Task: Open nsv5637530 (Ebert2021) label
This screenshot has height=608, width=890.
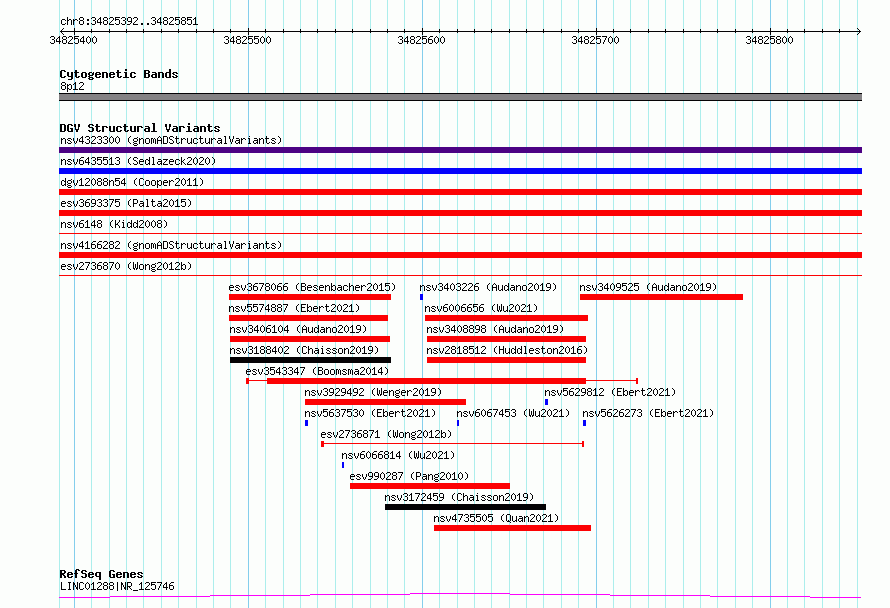Action: pyautogui.click(x=370, y=413)
